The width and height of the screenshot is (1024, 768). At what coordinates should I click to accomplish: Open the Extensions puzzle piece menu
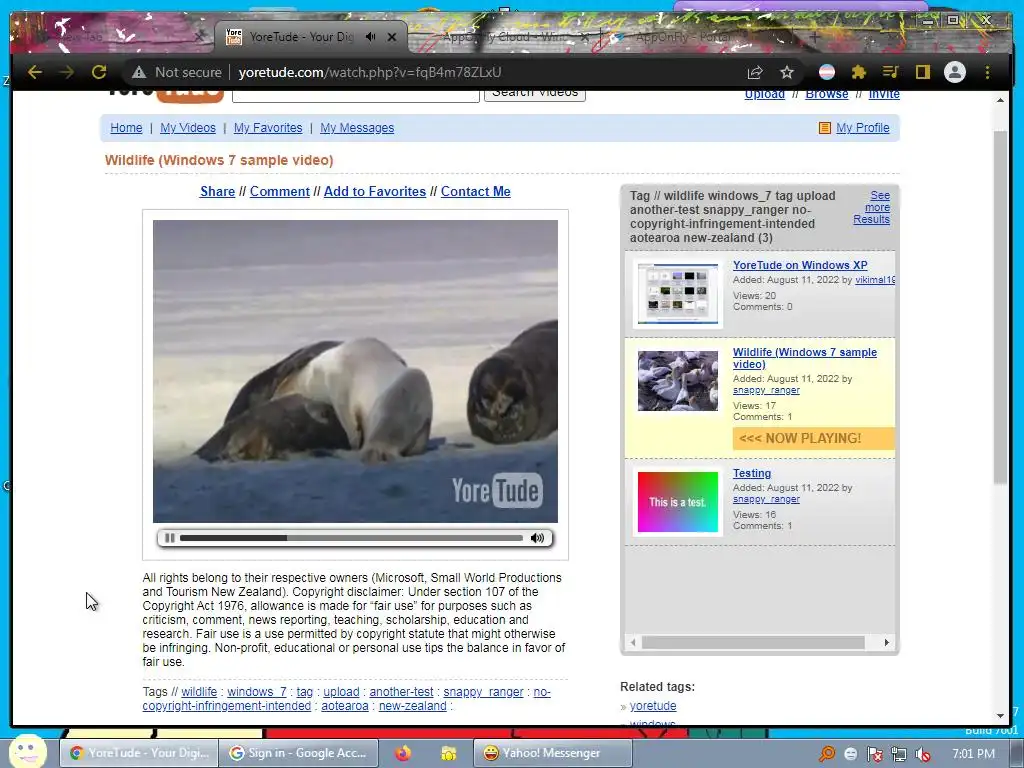tap(859, 72)
